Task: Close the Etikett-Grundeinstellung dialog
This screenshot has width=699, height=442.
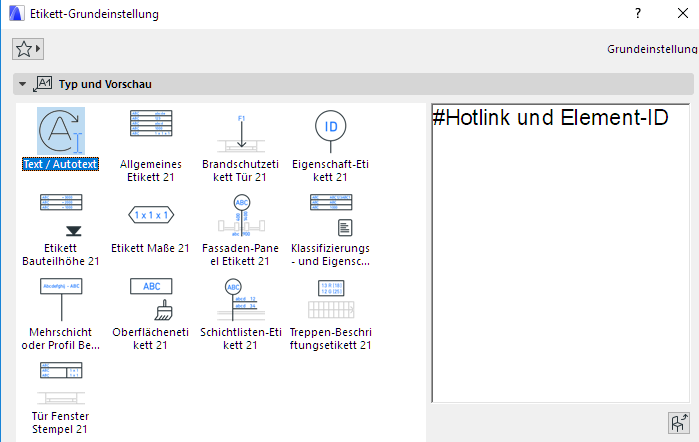Action: (x=683, y=13)
